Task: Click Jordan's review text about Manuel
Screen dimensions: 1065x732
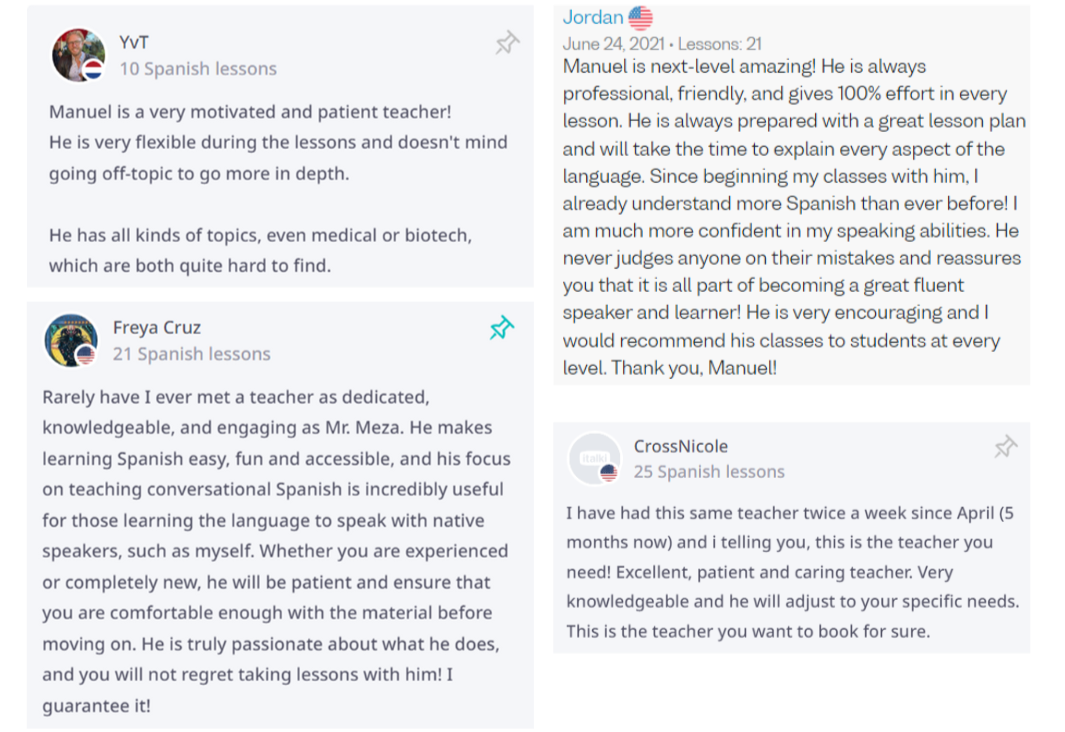Action: tap(791, 217)
